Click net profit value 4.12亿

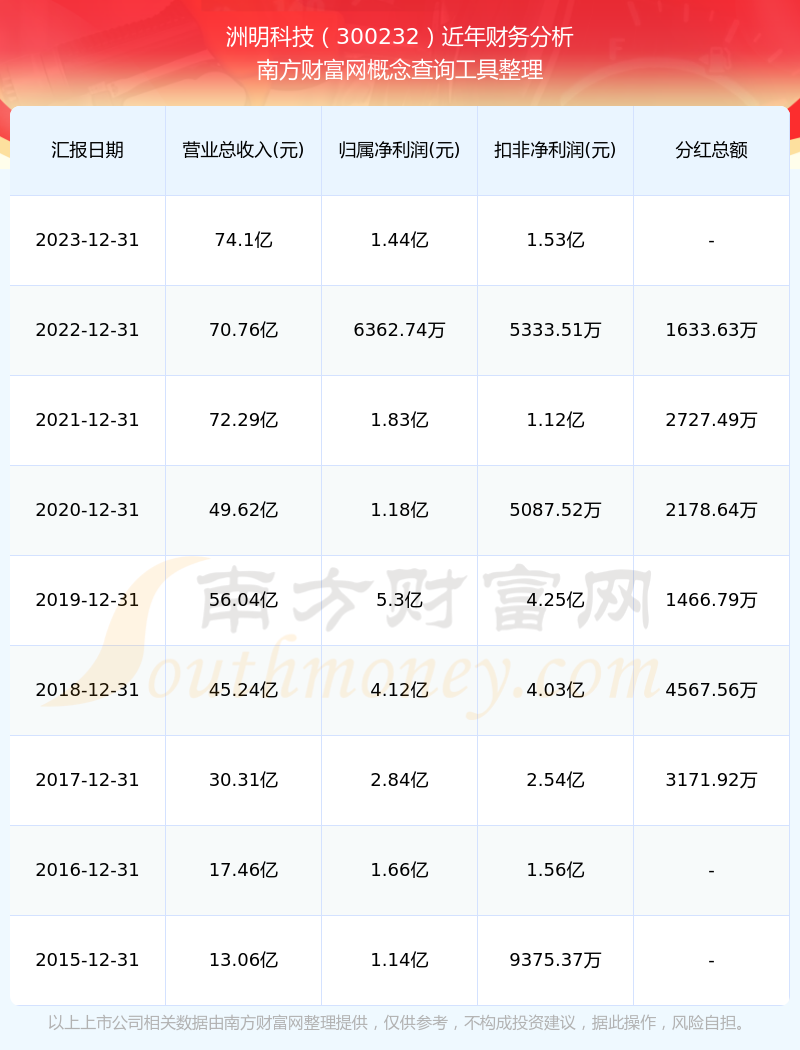(400, 690)
